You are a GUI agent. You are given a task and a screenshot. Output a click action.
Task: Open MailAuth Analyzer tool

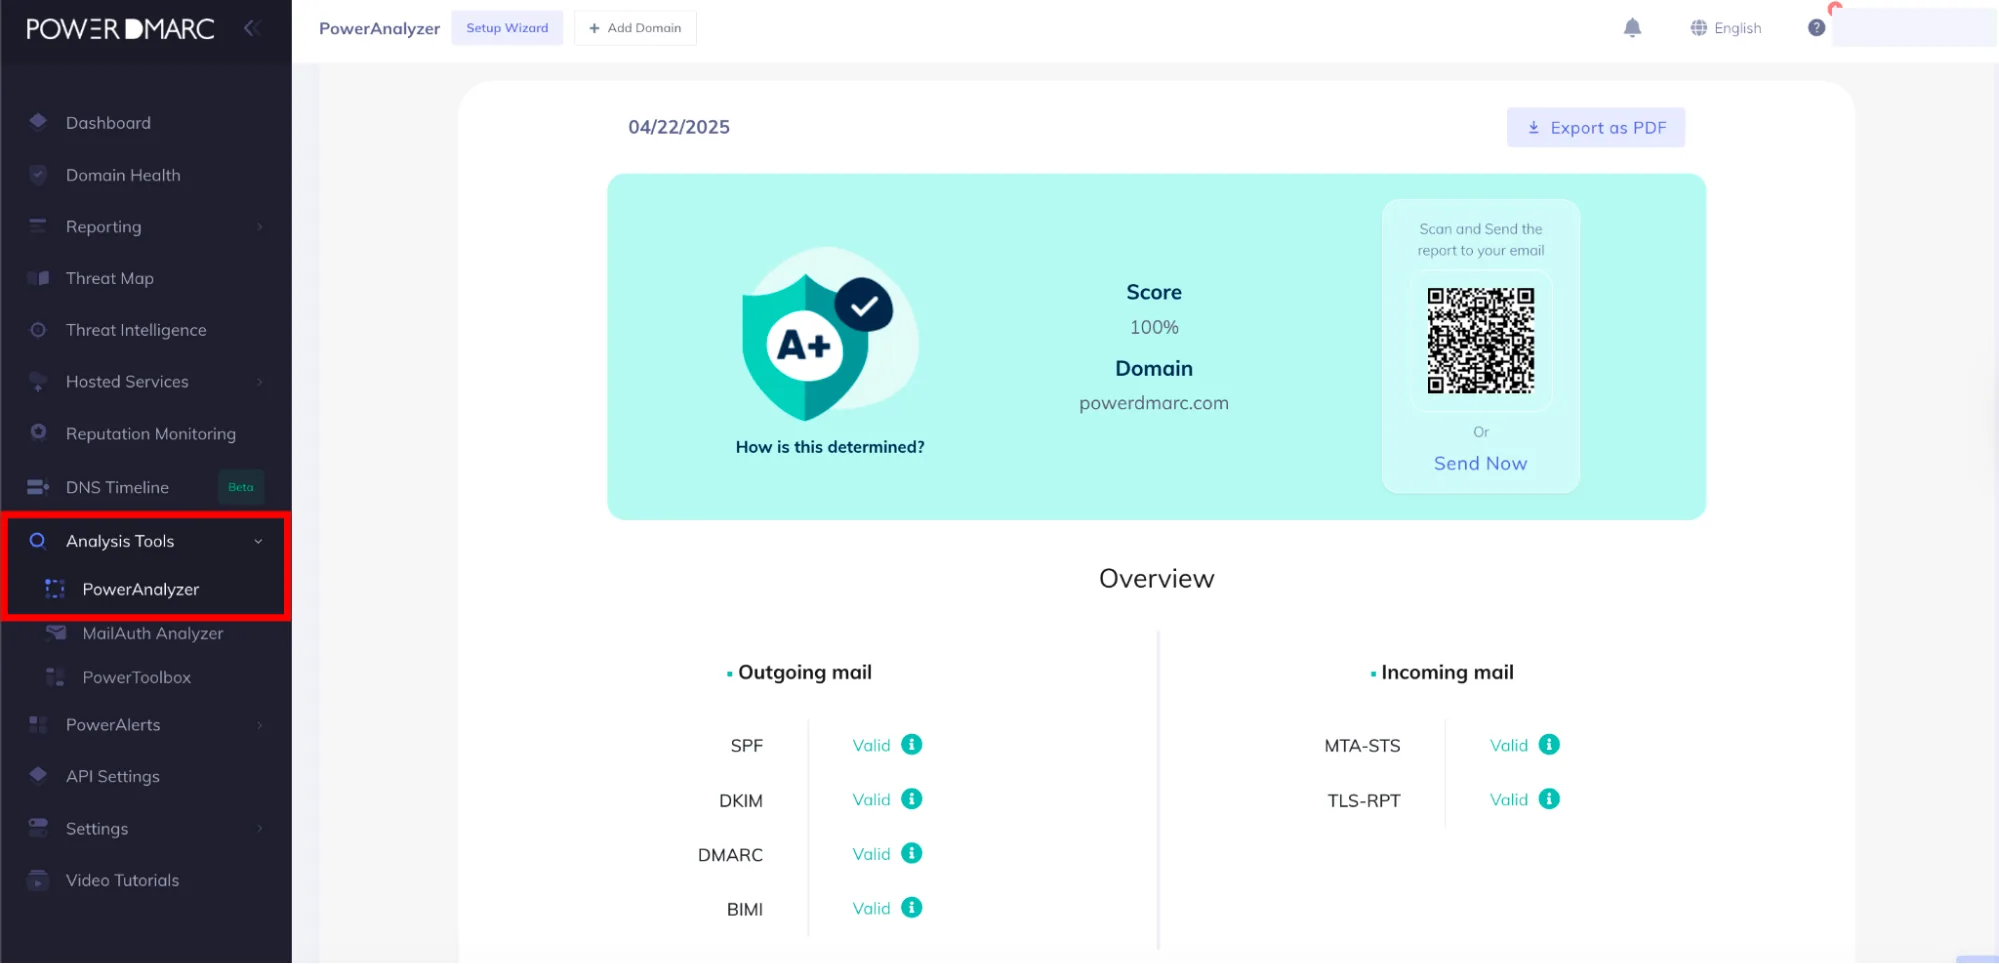point(153,633)
